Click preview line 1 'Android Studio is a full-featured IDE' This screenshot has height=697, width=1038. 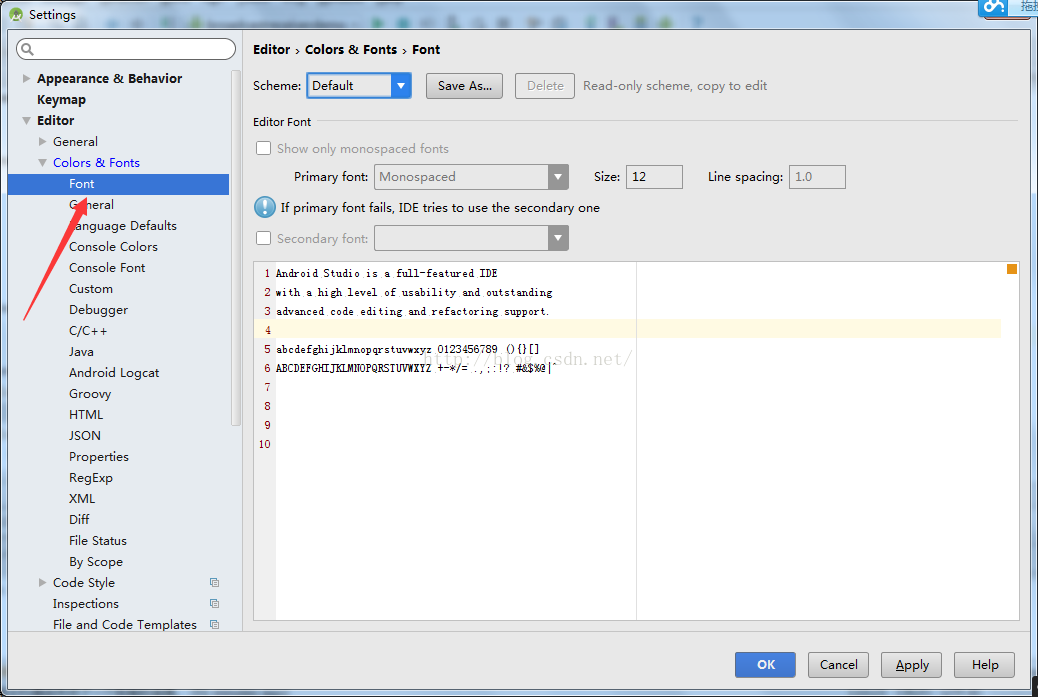387,273
